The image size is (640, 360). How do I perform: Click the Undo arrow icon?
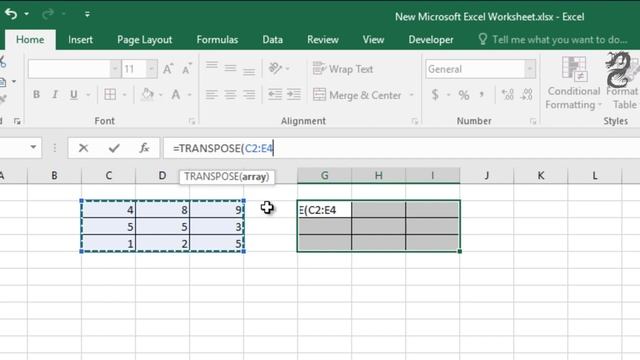click(11, 14)
